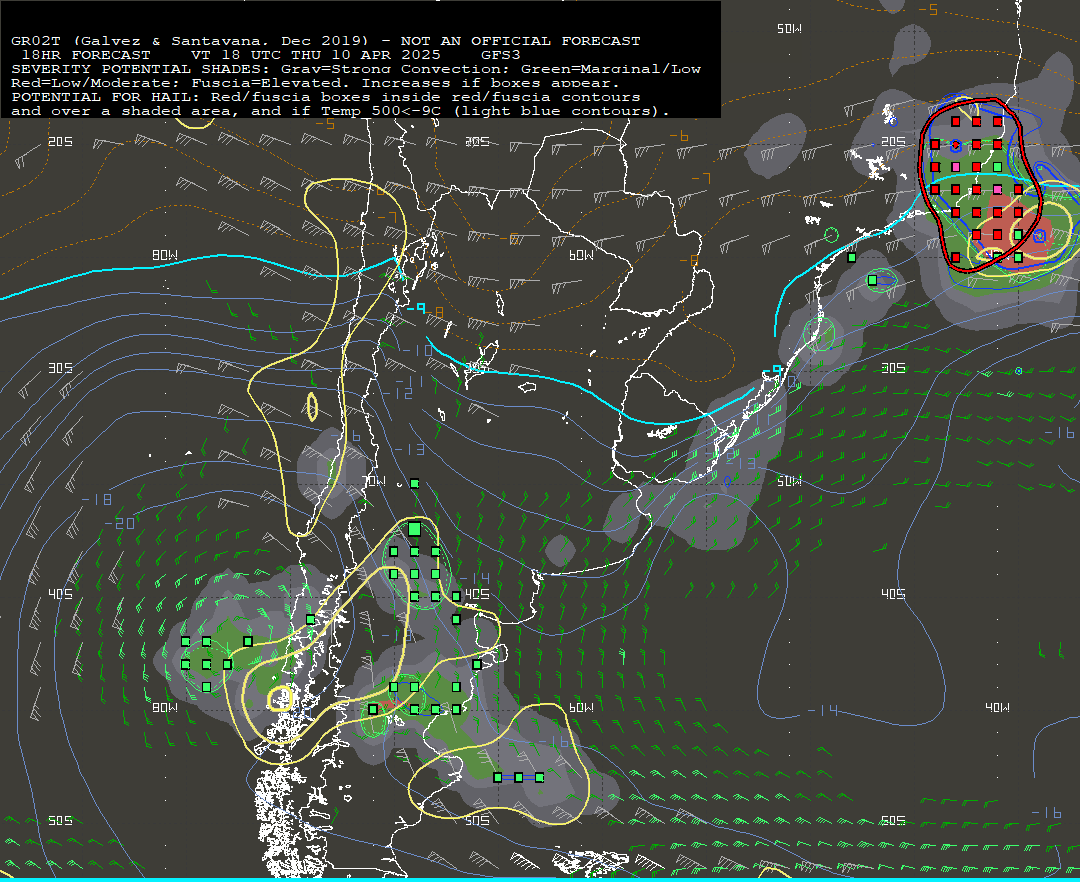Click the '-12' contour label
Image resolution: width=1080 pixels, height=882 pixels.
(x=397, y=394)
